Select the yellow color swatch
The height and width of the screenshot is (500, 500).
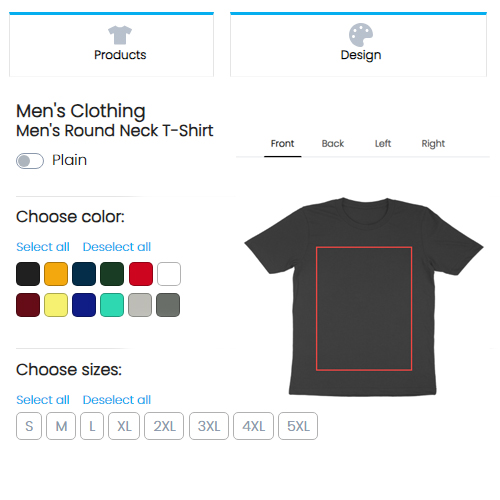(56, 305)
